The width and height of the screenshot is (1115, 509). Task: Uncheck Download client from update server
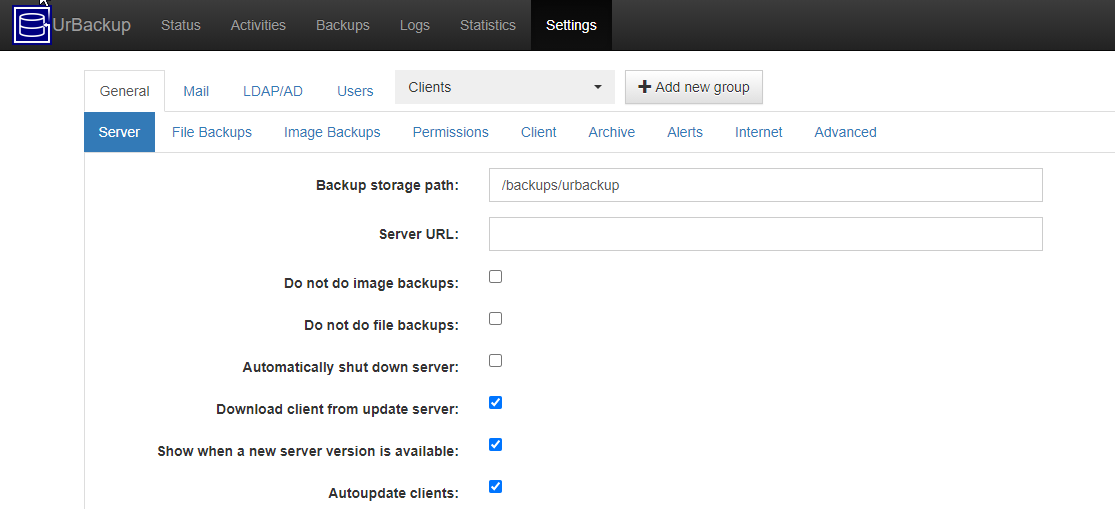[496, 402]
